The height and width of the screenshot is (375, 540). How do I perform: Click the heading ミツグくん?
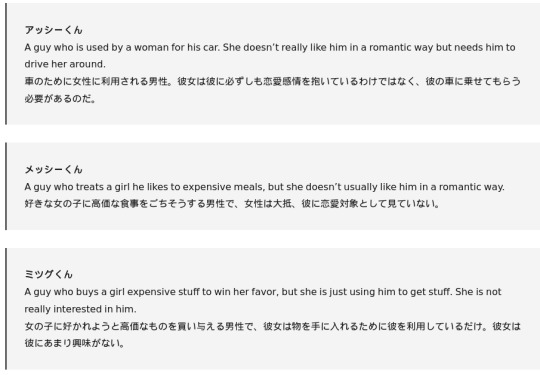[x=49, y=274]
